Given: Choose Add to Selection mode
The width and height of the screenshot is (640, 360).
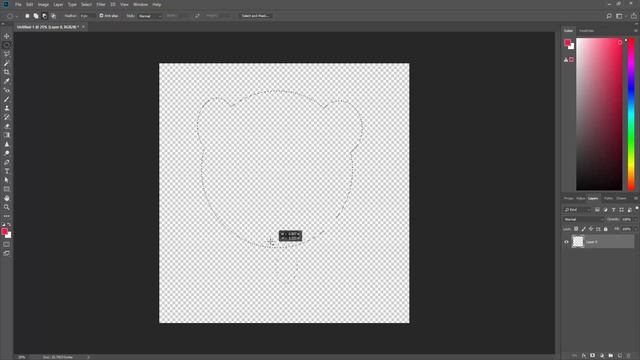Looking at the screenshot, I should click(x=36, y=16).
